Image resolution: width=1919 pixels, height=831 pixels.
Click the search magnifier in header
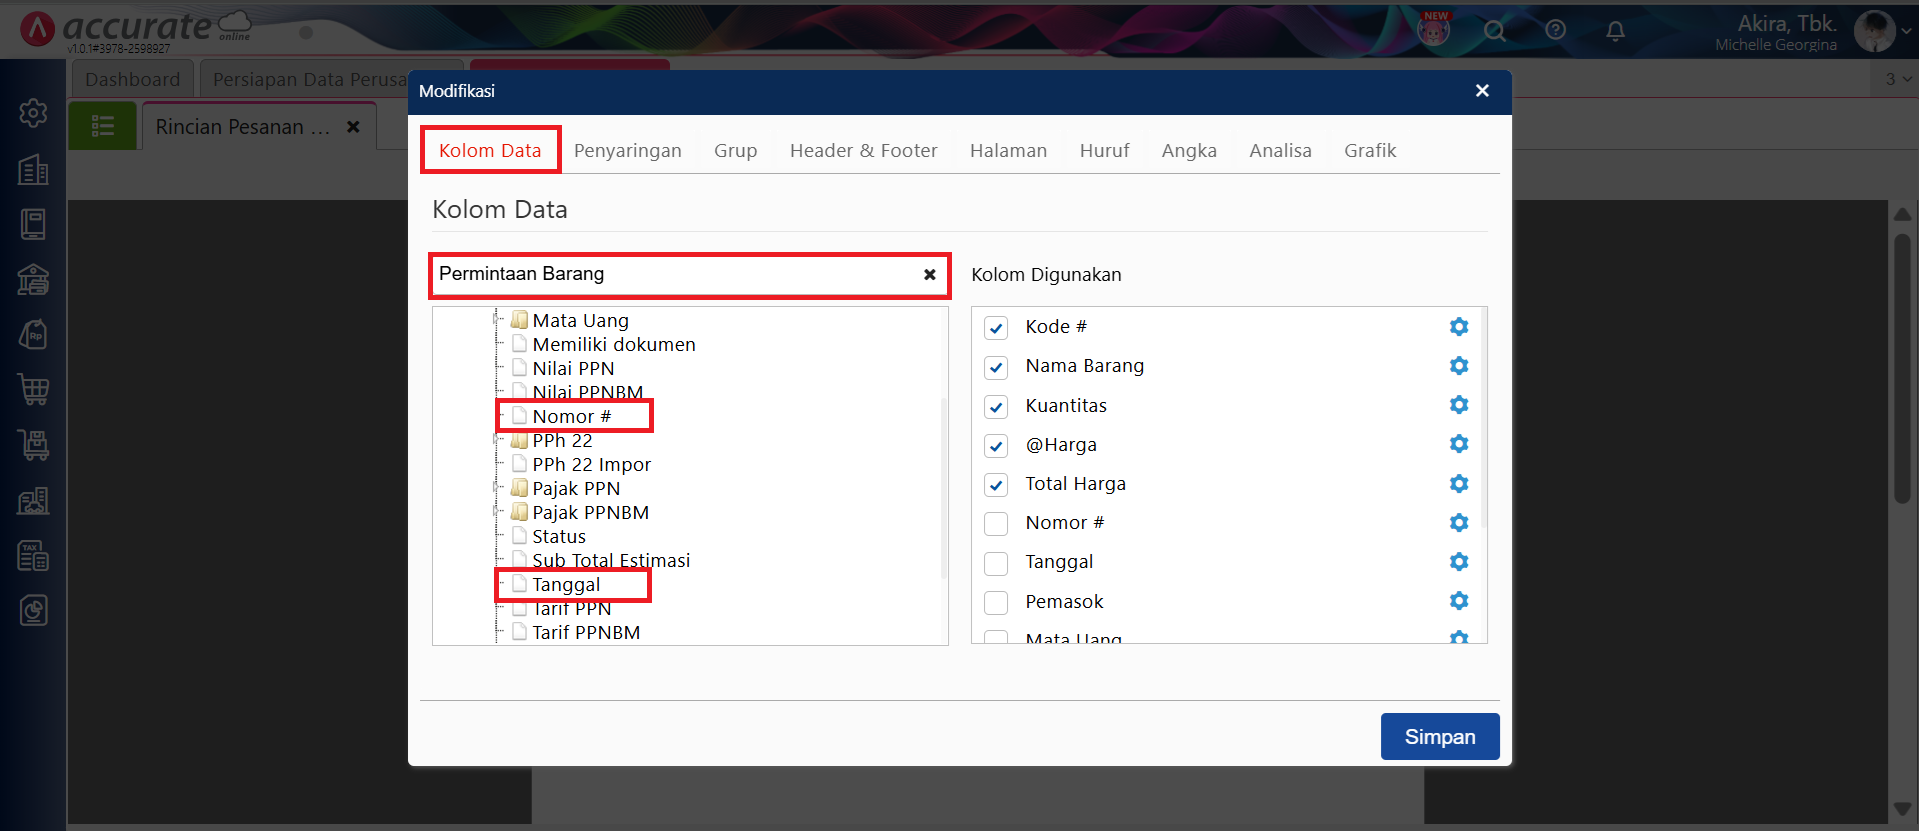1494,31
